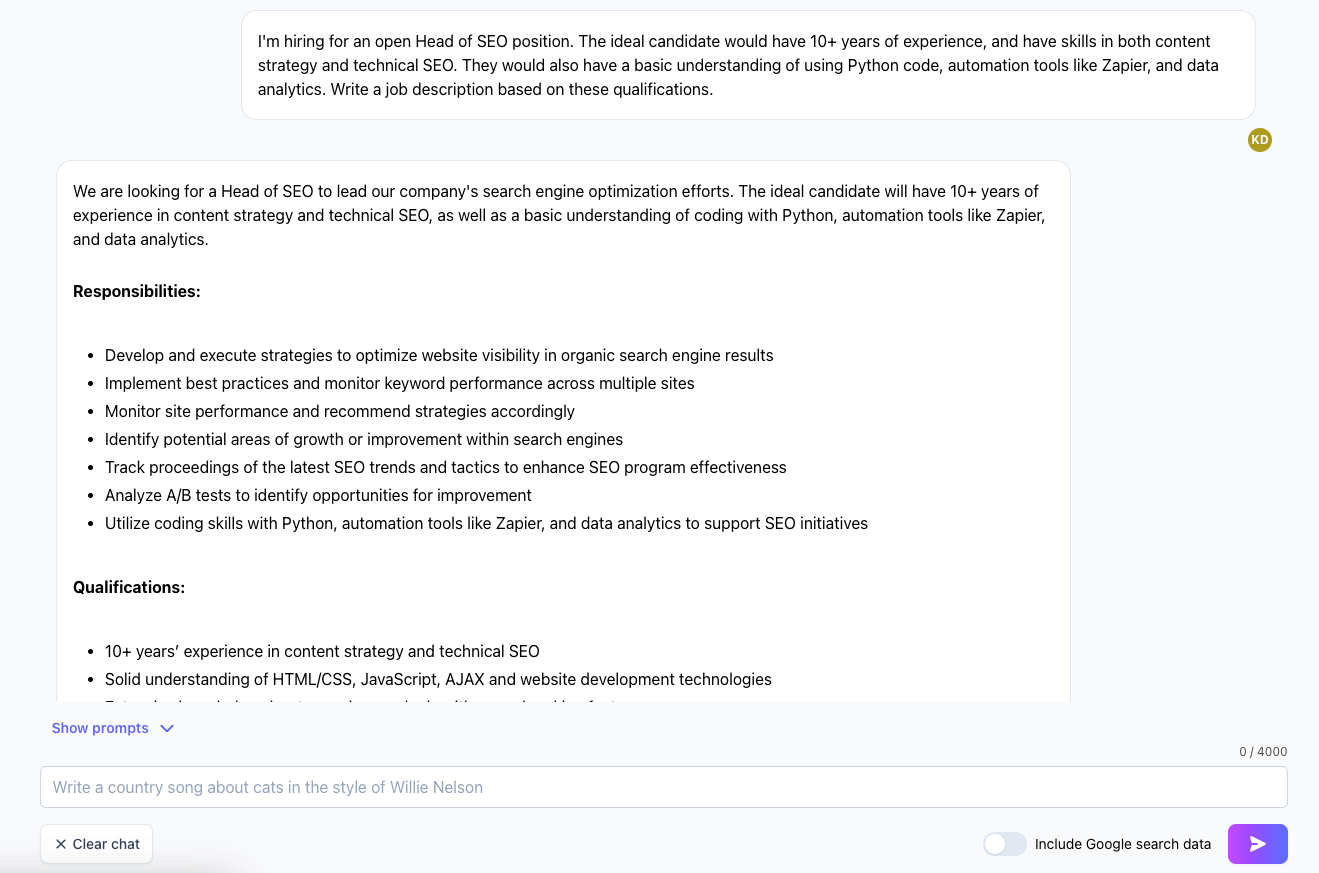The height and width of the screenshot is (873, 1319).
Task: Click the KD user avatar badge
Action: point(1259,140)
